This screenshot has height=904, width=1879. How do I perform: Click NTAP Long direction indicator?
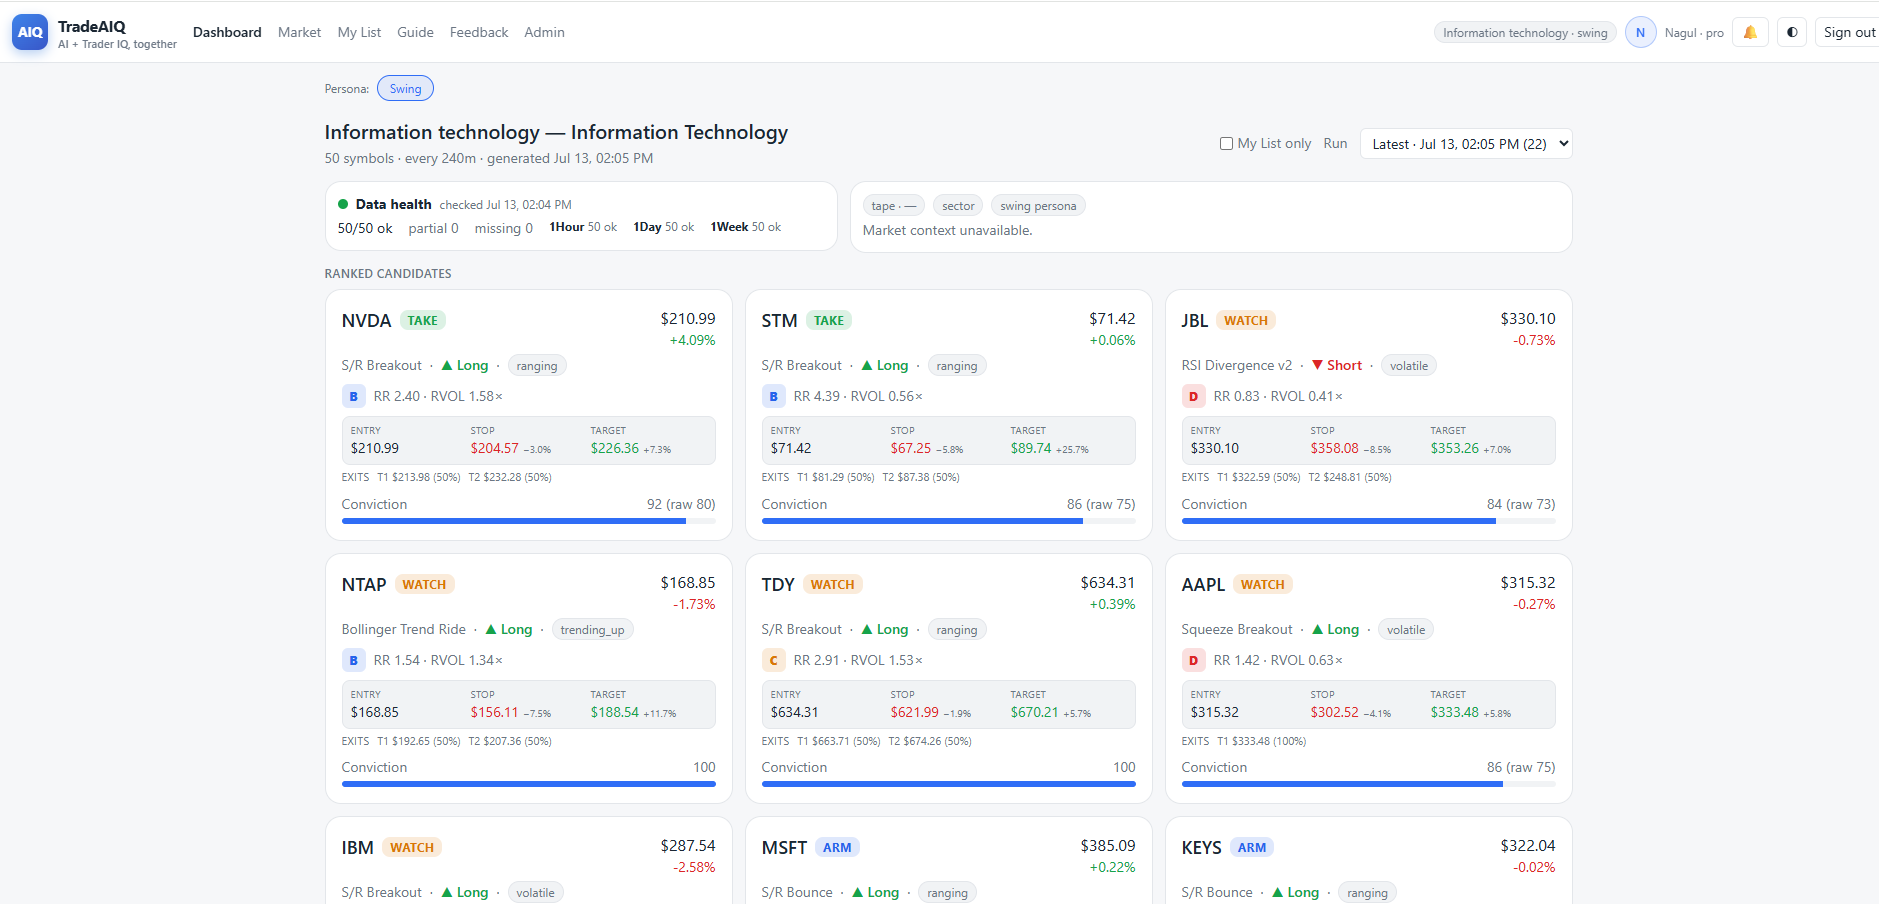point(509,629)
